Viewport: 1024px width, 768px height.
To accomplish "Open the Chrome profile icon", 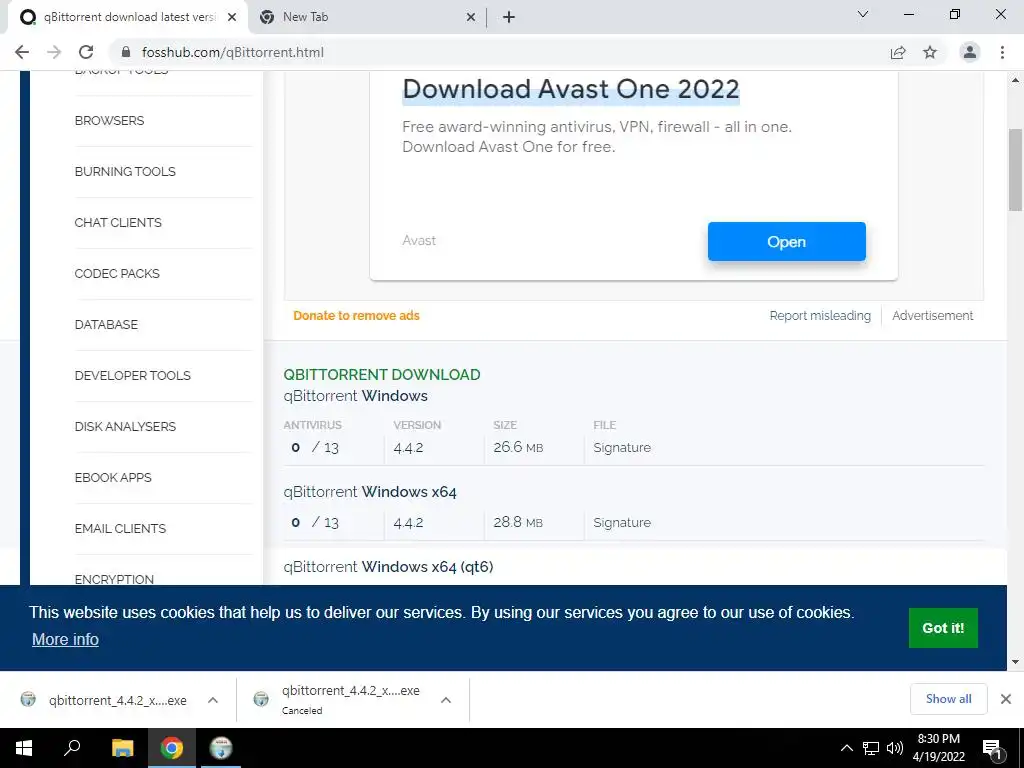I will click(x=970, y=52).
